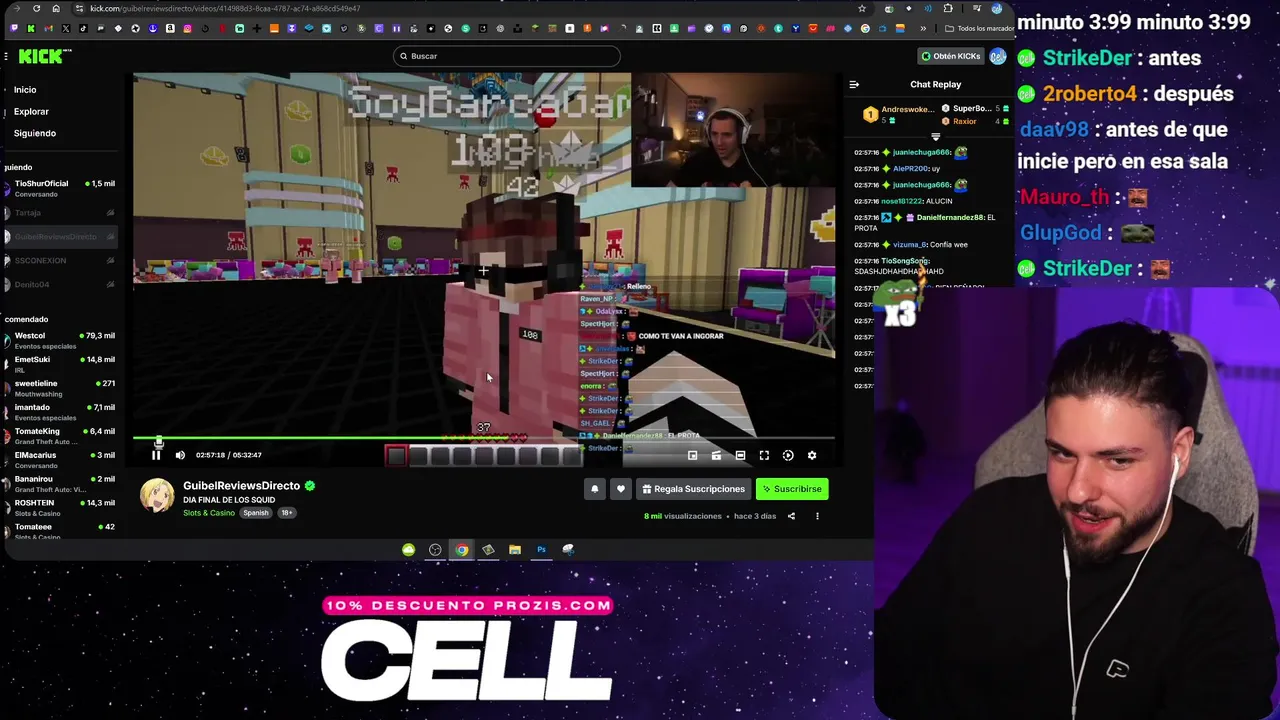Open the three-dot more options menu
Screen dimensions: 1280x720
click(x=817, y=516)
